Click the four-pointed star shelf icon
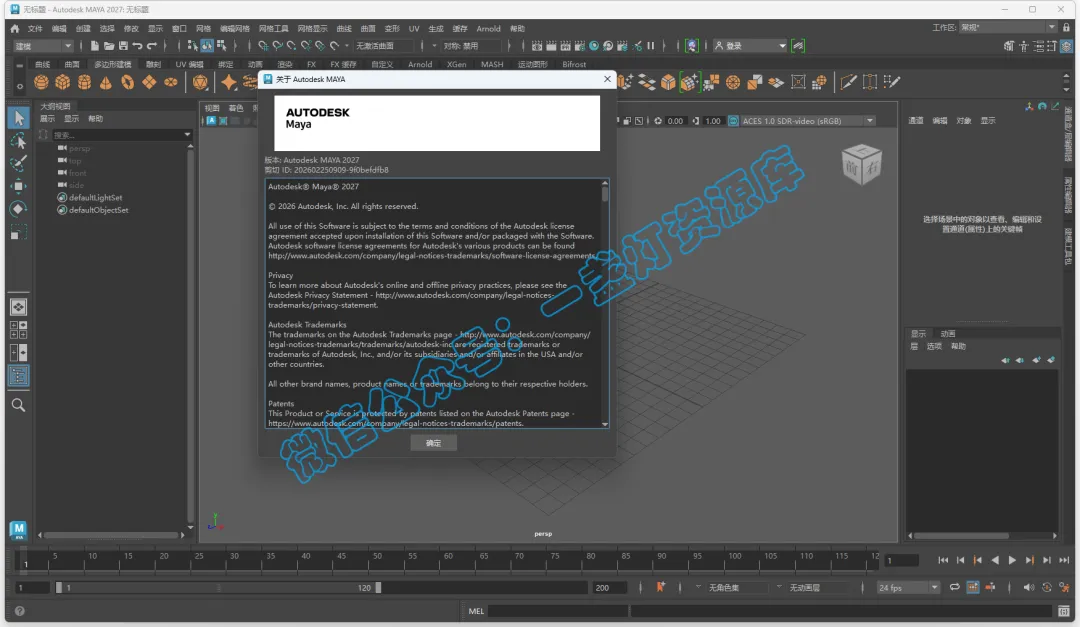 (229, 83)
